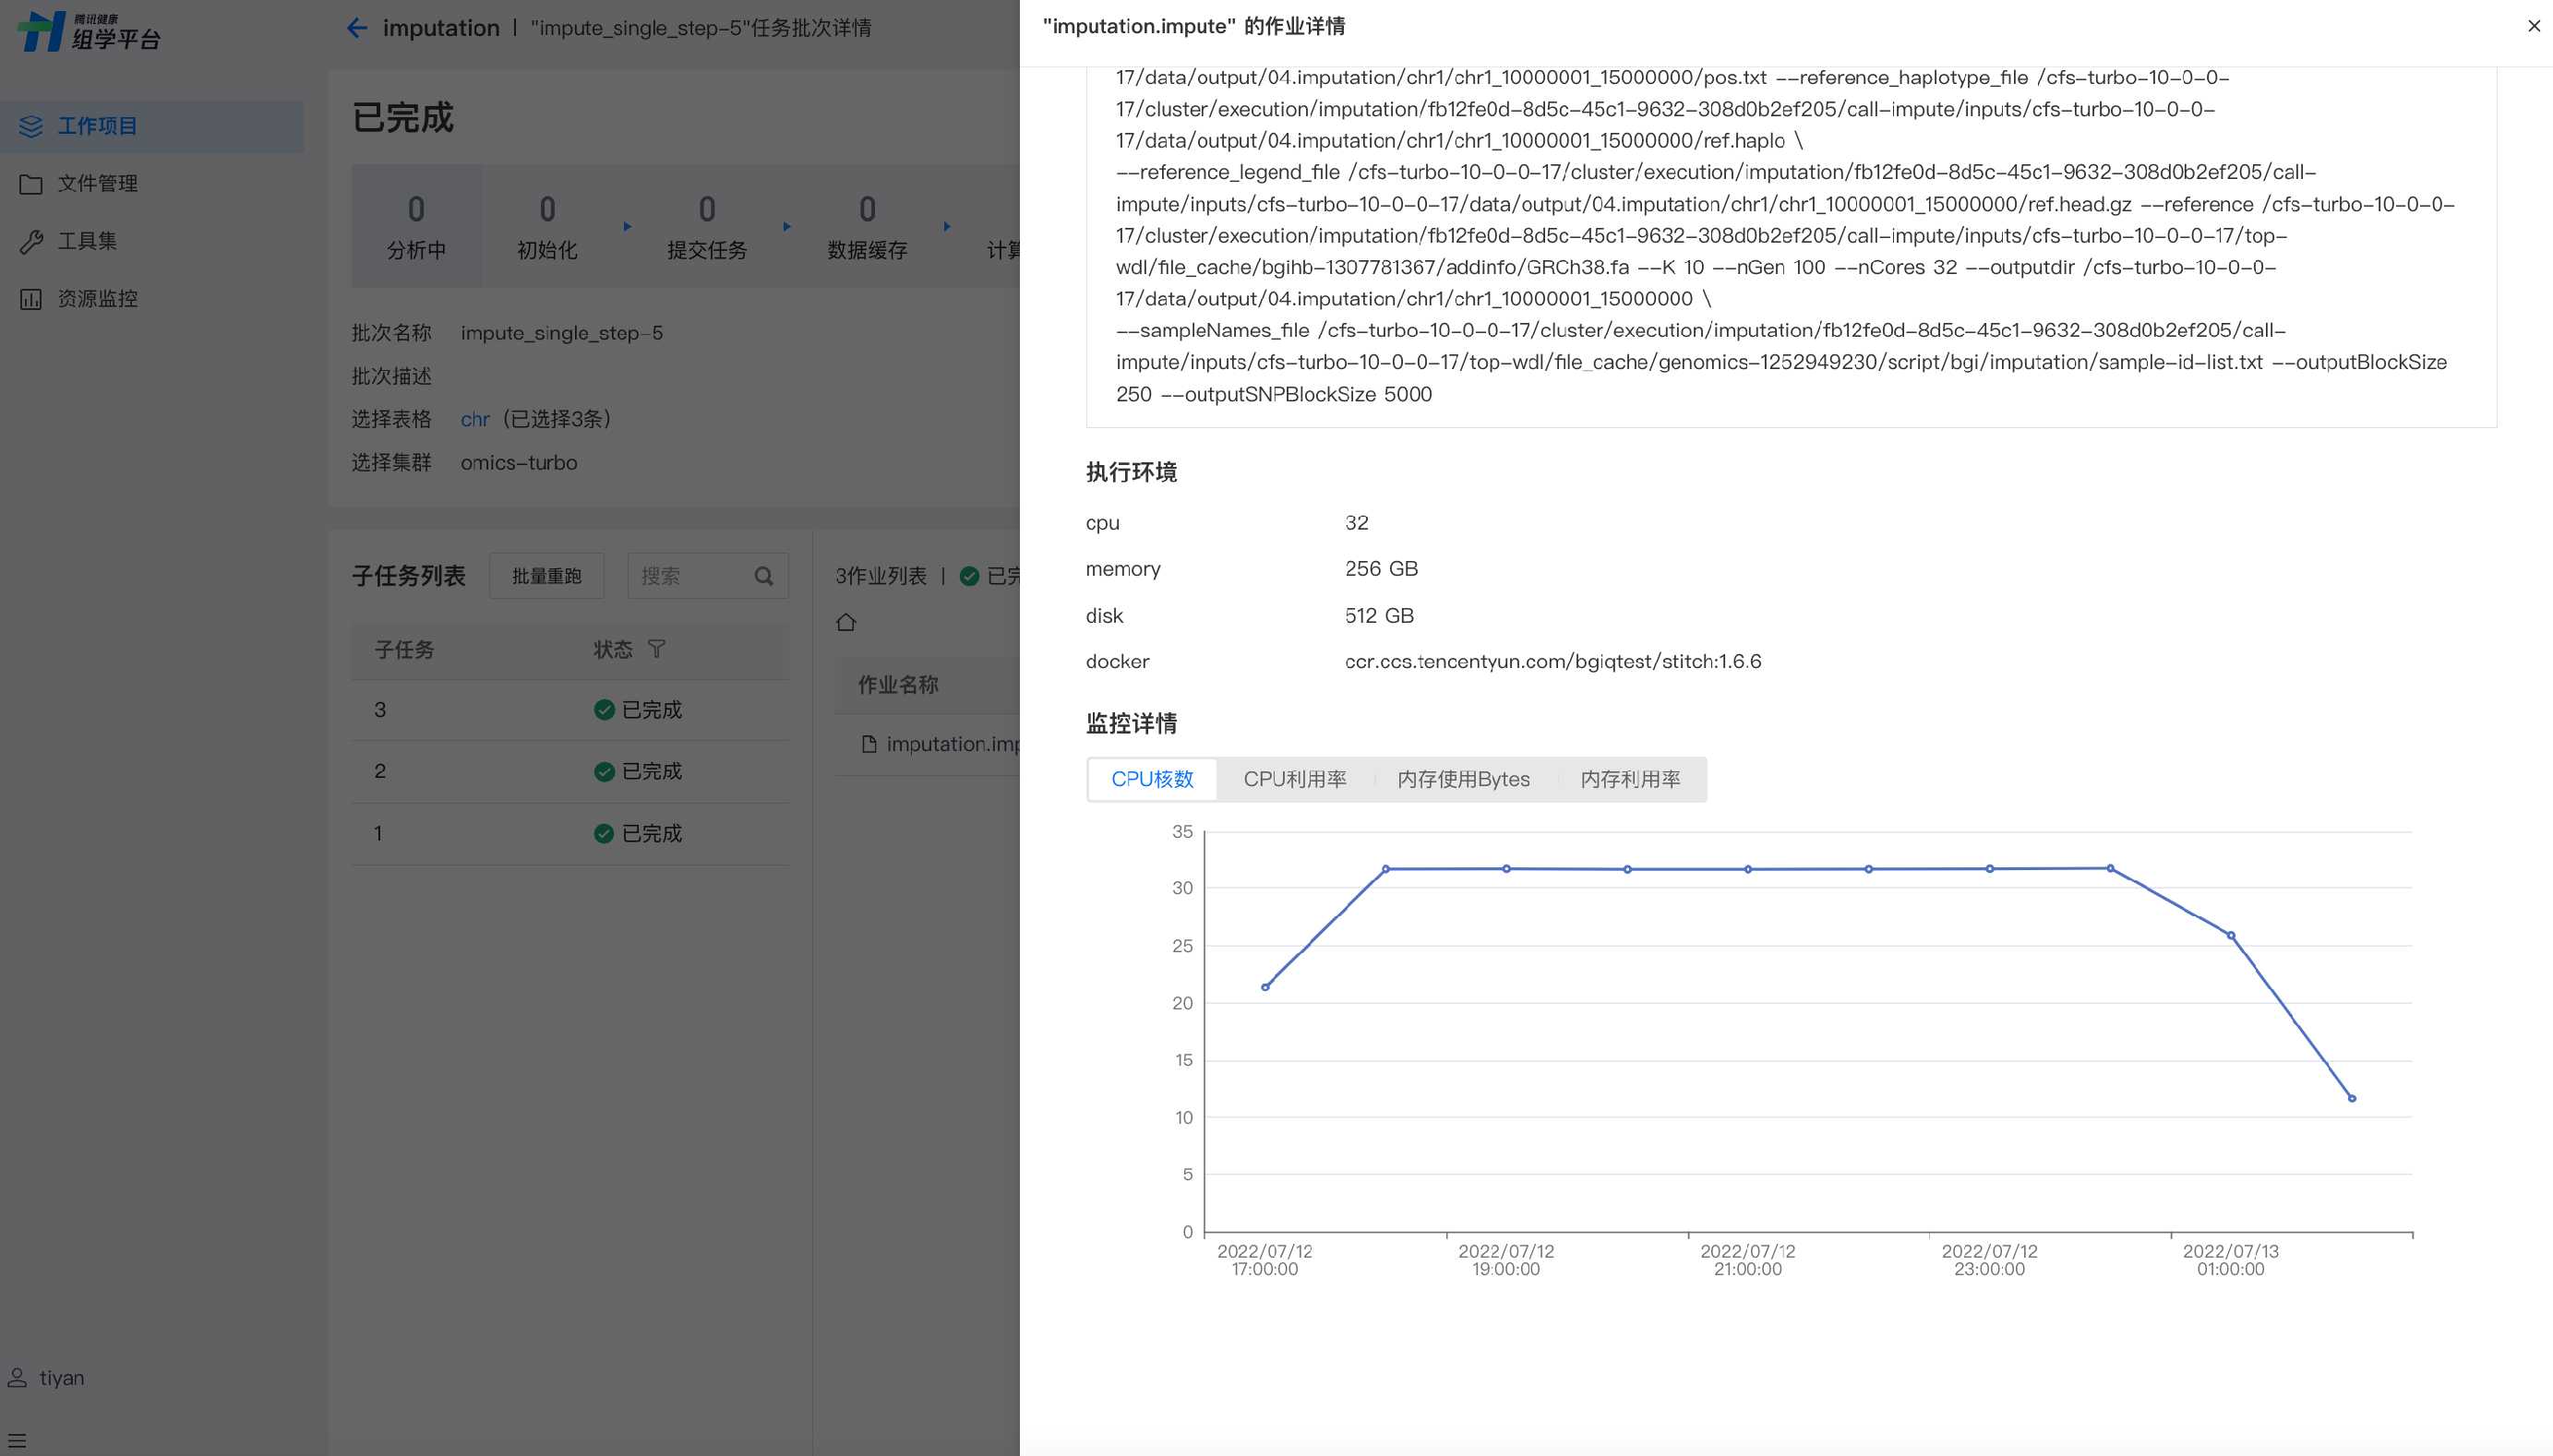Open the 工具集 wrench item
The height and width of the screenshot is (1456, 2553).
pyautogui.click(x=31, y=241)
